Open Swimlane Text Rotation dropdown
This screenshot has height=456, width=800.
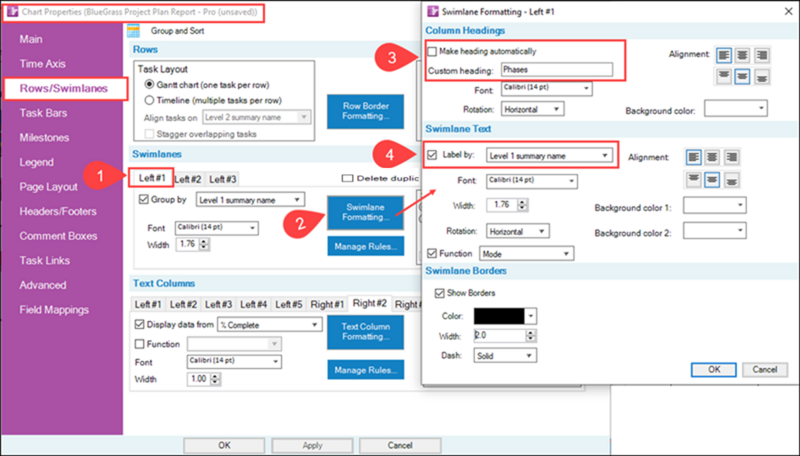pos(517,232)
